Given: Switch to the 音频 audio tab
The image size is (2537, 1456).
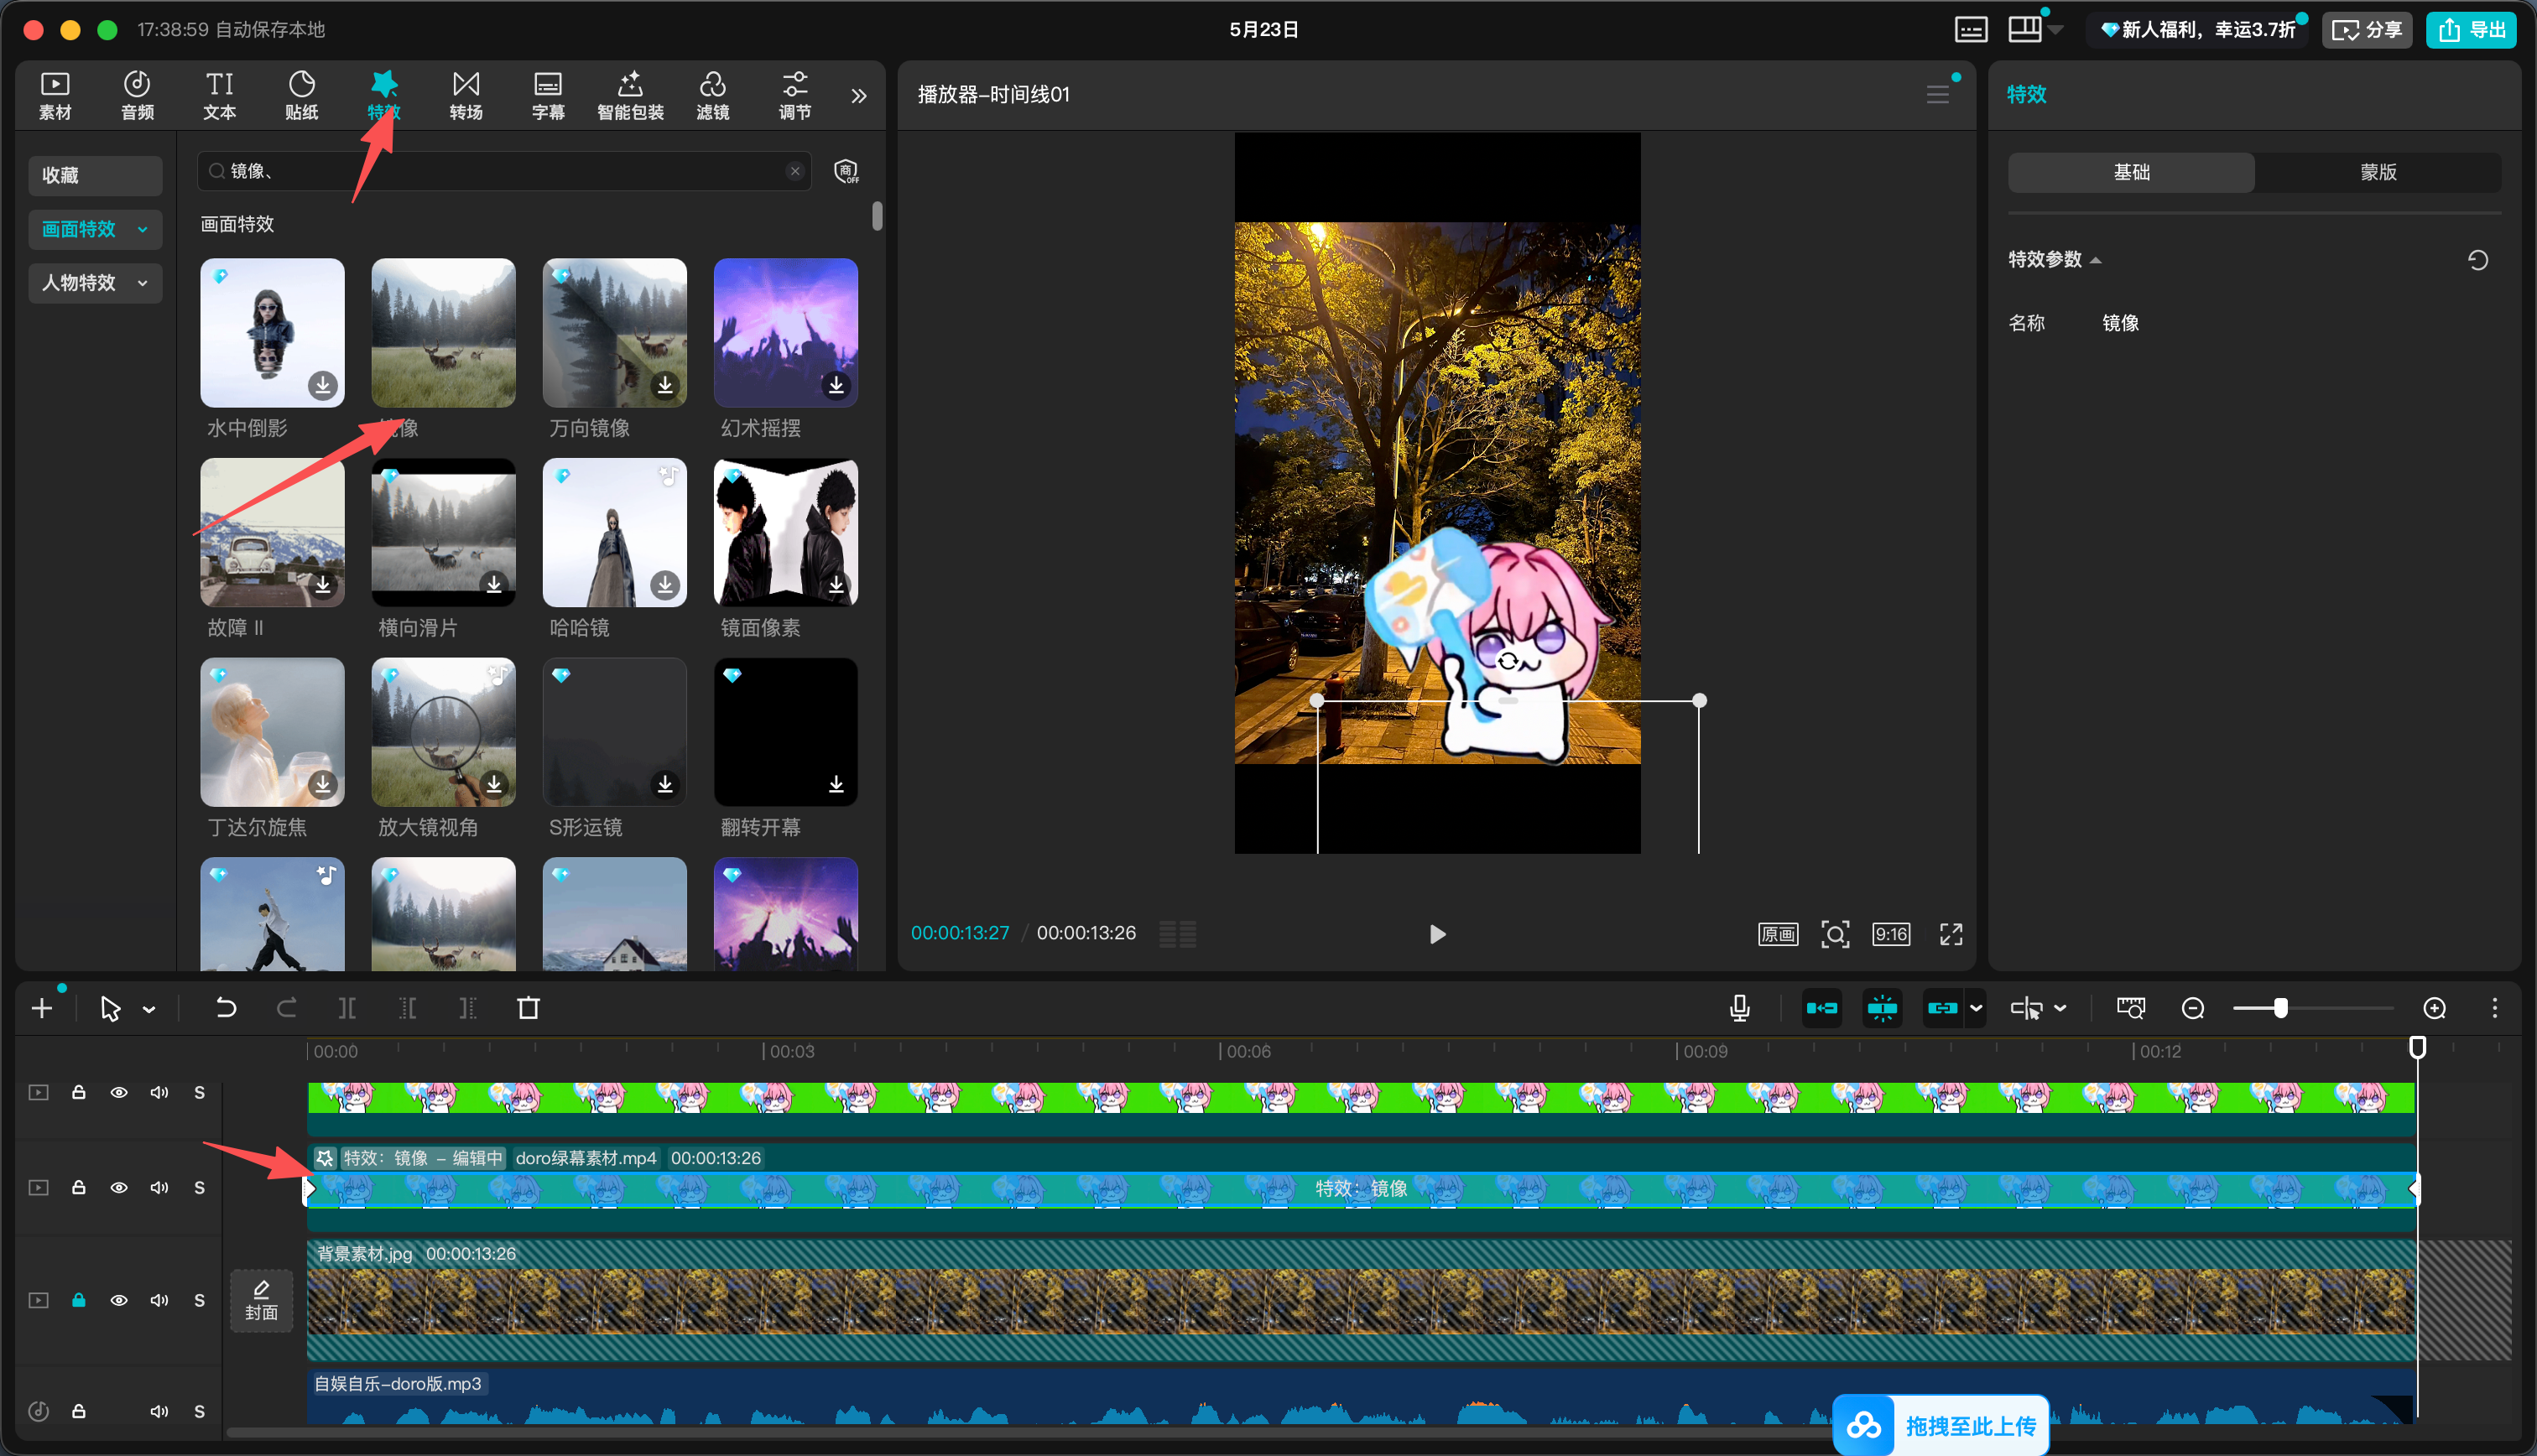Looking at the screenshot, I should pos(137,95).
